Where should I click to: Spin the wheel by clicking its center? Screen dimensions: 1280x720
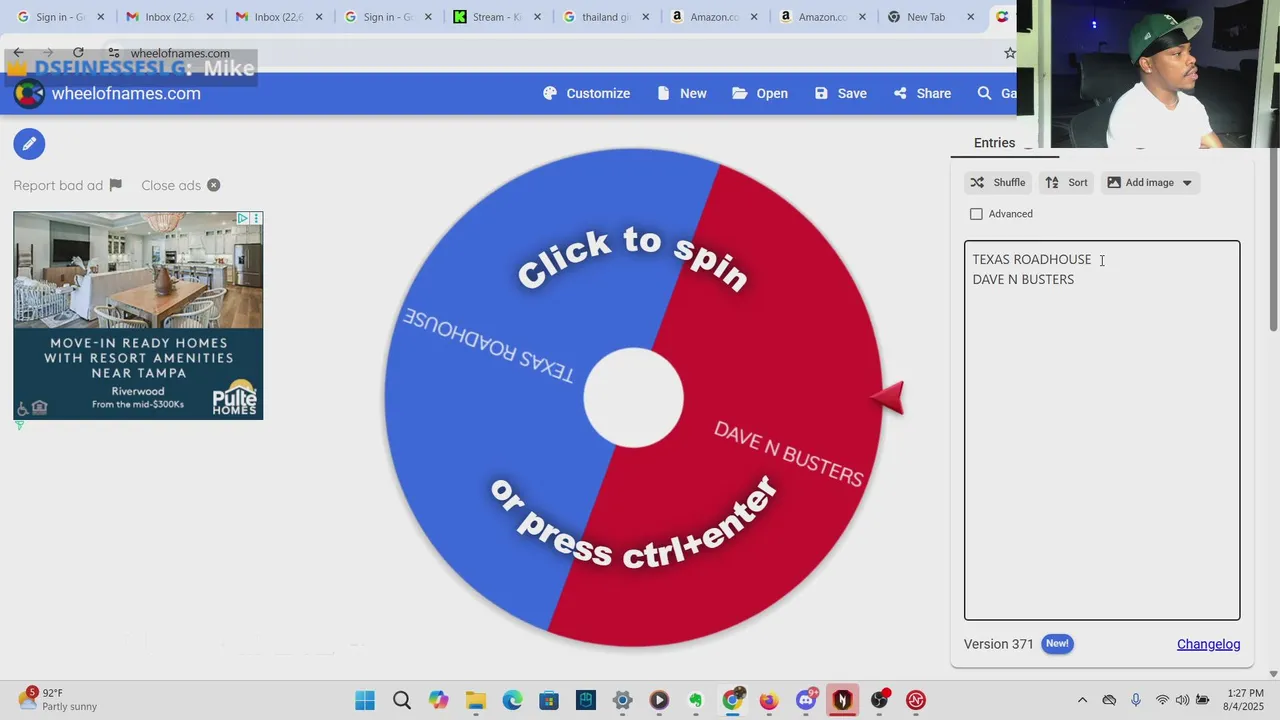coord(633,397)
